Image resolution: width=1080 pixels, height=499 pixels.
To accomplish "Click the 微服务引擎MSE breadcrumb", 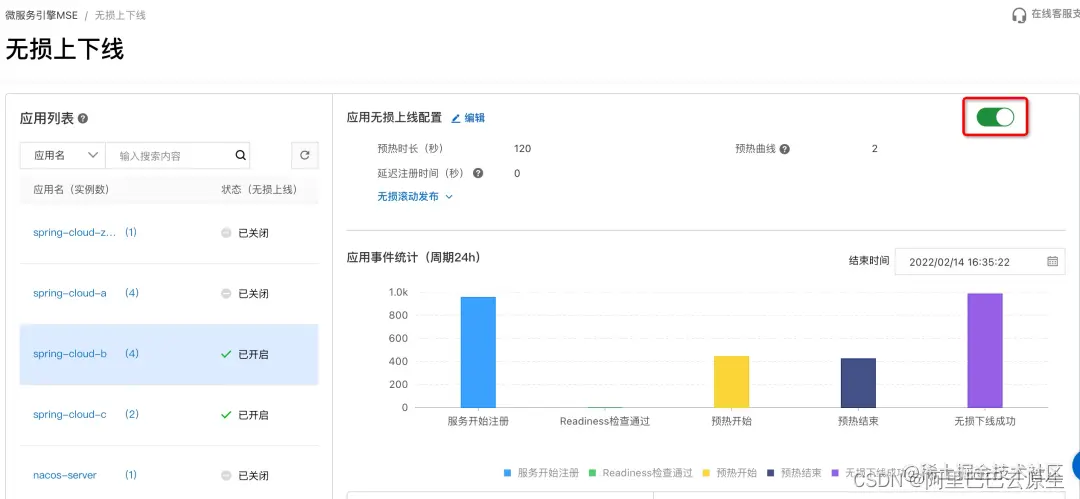I will click(41, 15).
